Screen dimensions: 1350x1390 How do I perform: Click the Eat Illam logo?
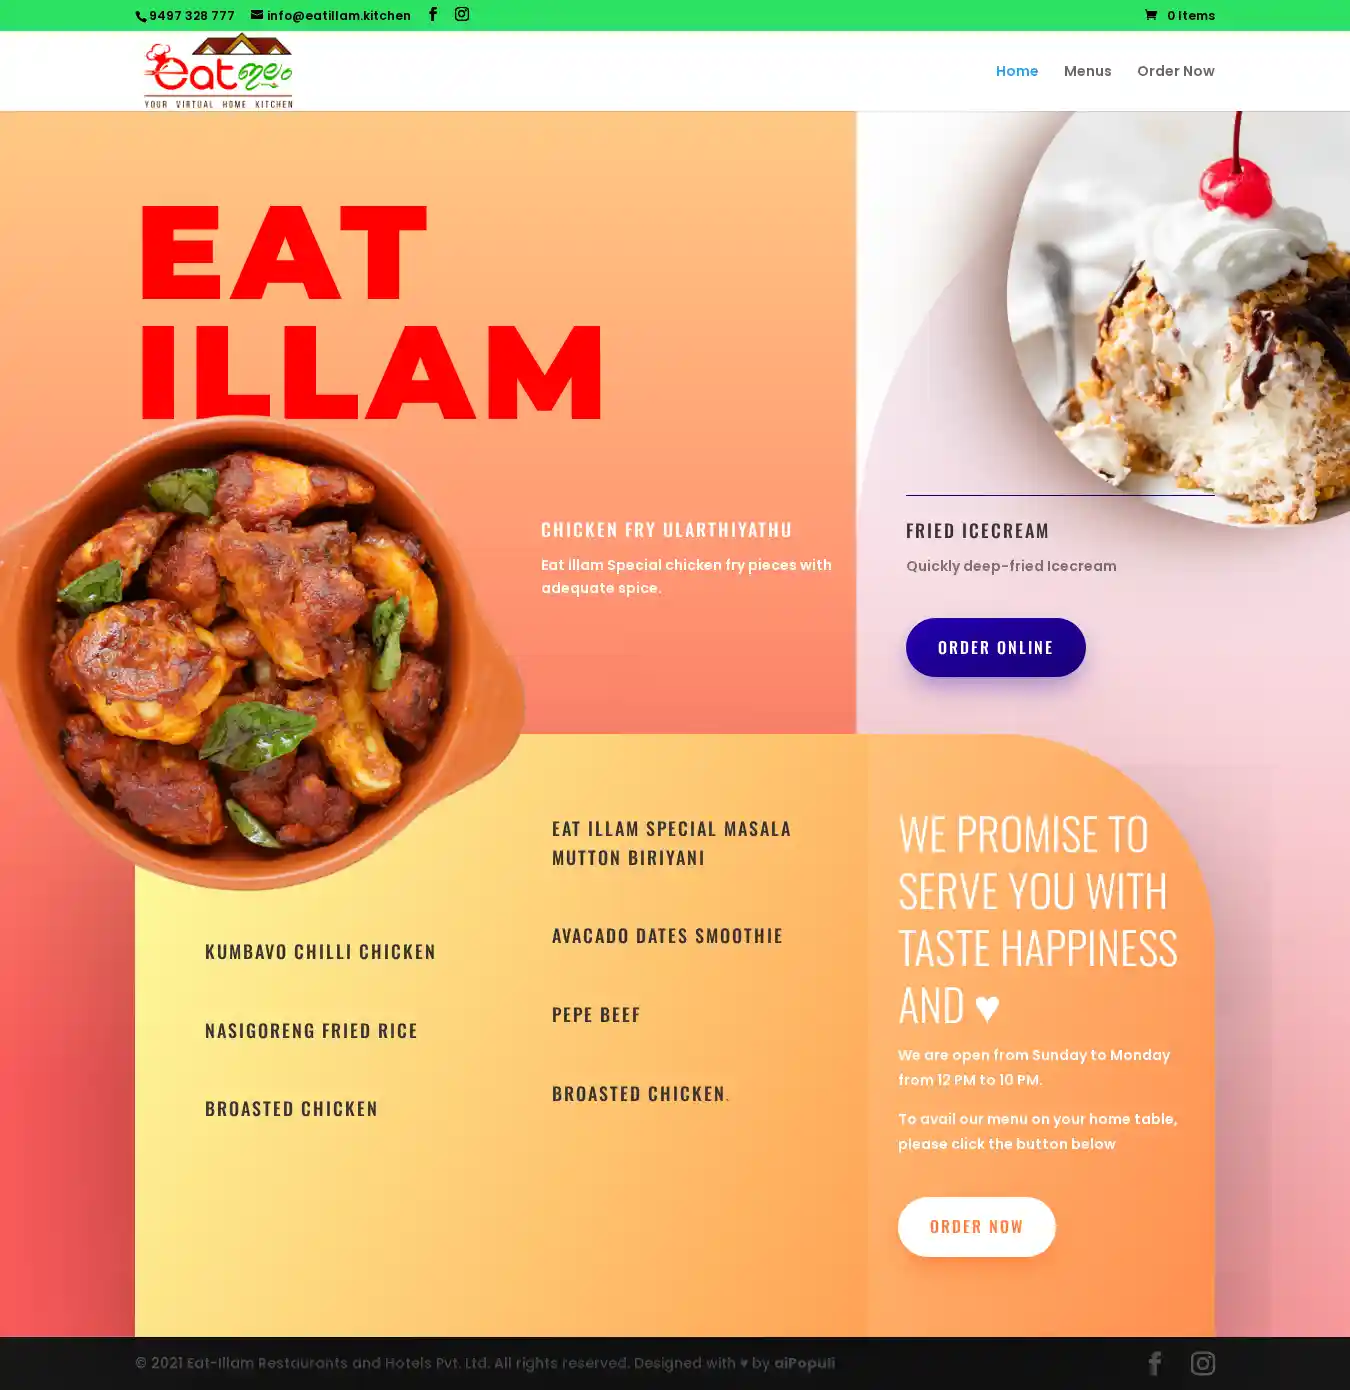(218, 71)
